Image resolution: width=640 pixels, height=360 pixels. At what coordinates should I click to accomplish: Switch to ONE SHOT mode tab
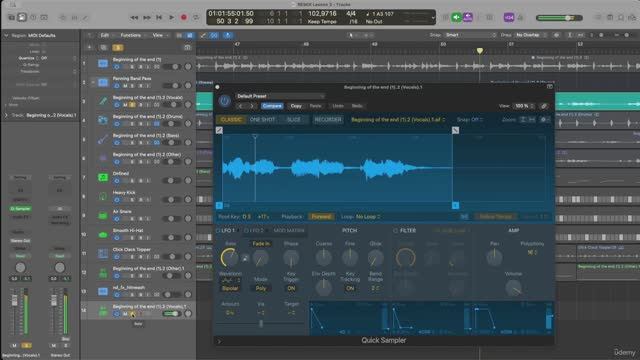(262, 120)
